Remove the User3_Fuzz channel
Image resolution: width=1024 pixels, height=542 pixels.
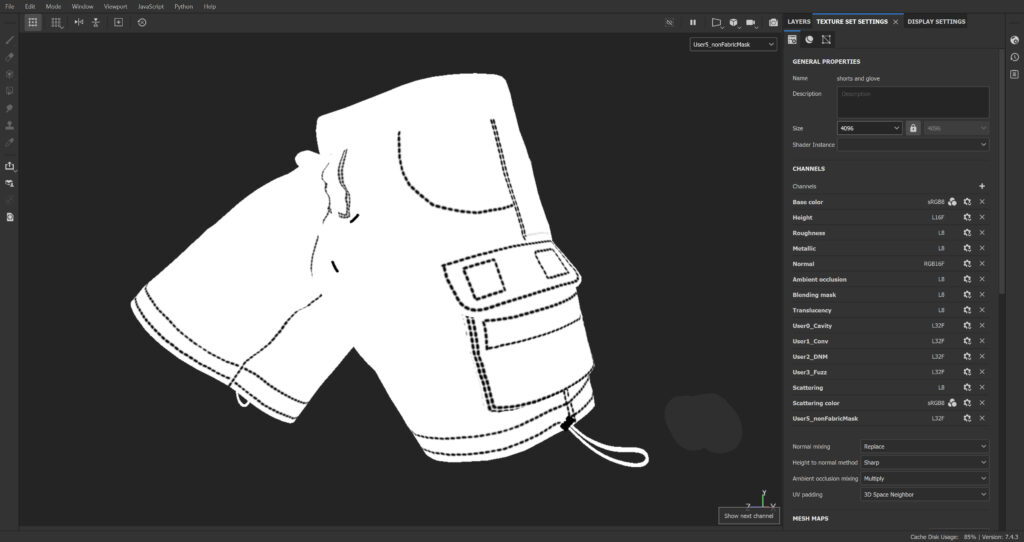(982, 372)
